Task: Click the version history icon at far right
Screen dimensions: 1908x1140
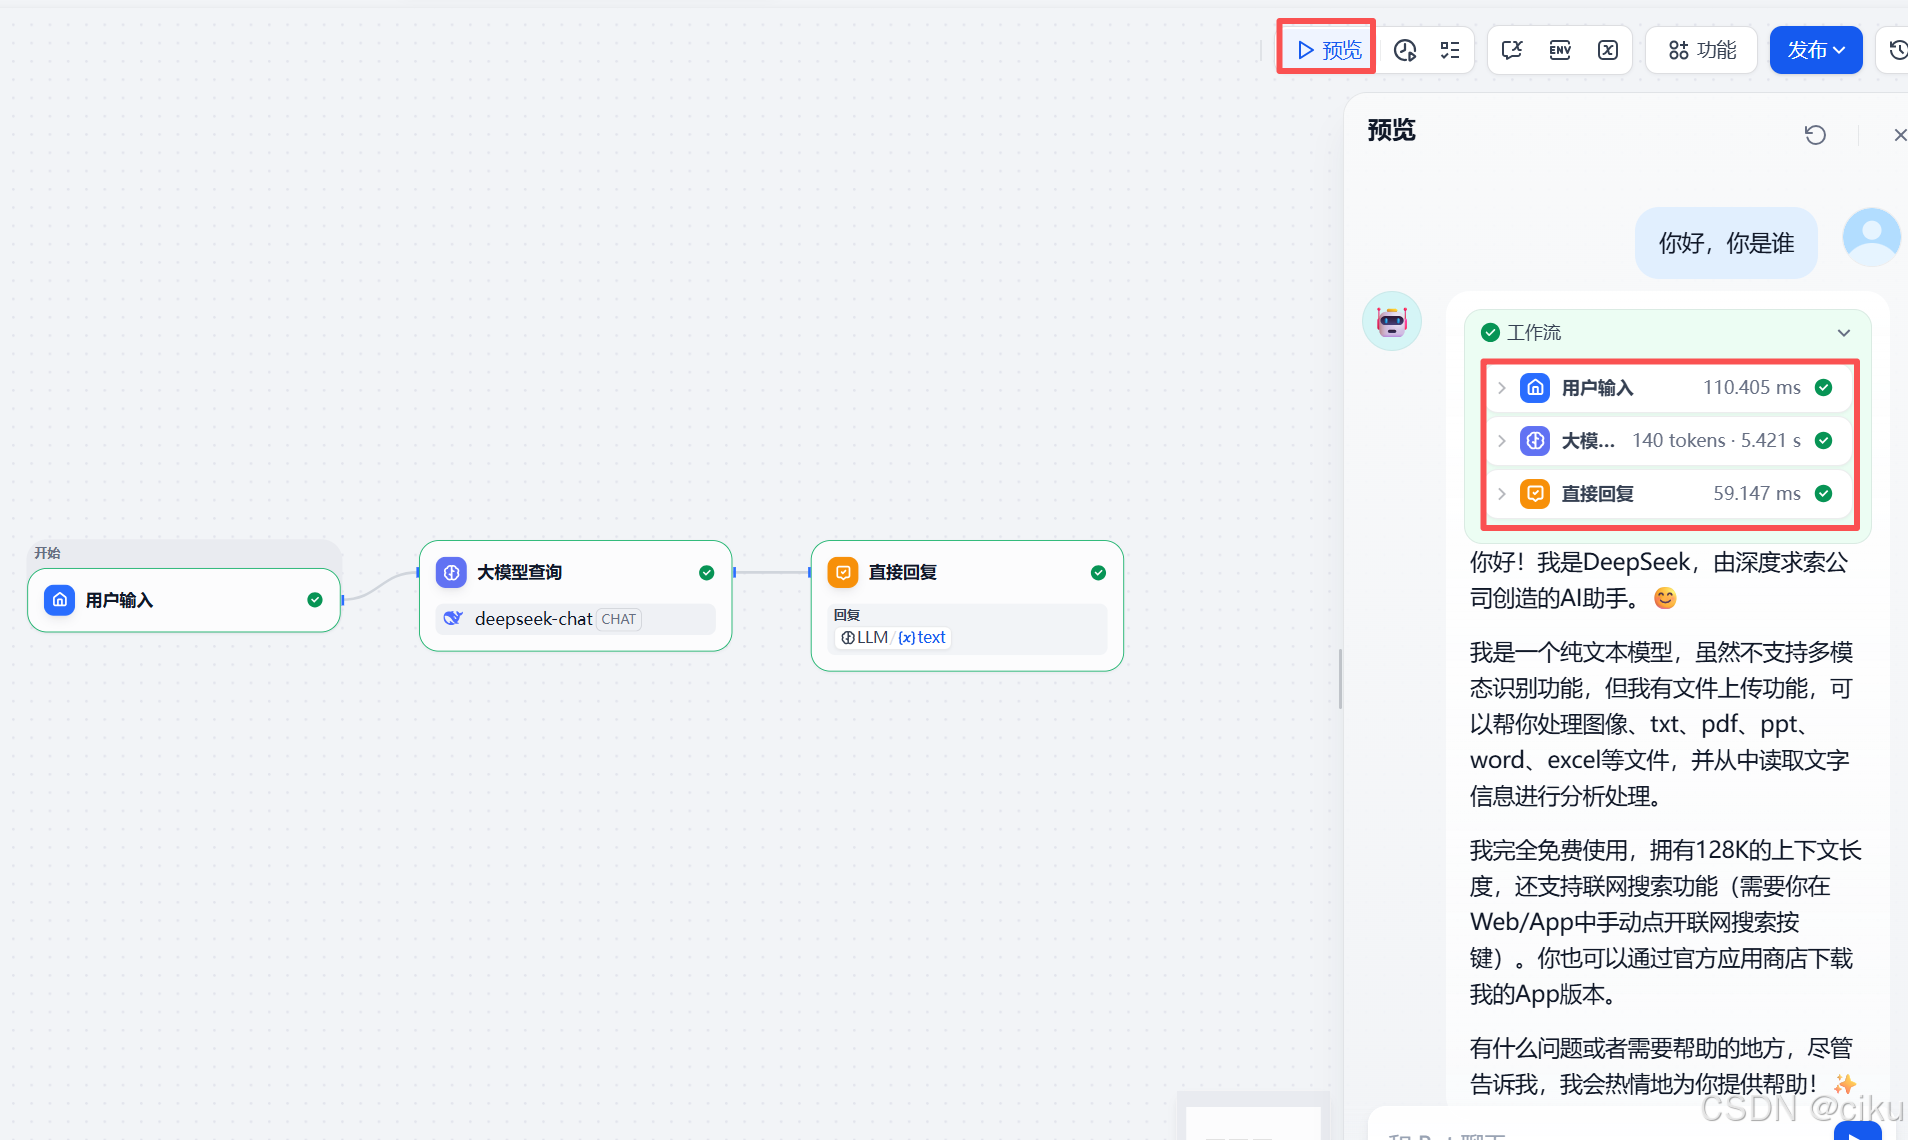Action: [1897, 50]
